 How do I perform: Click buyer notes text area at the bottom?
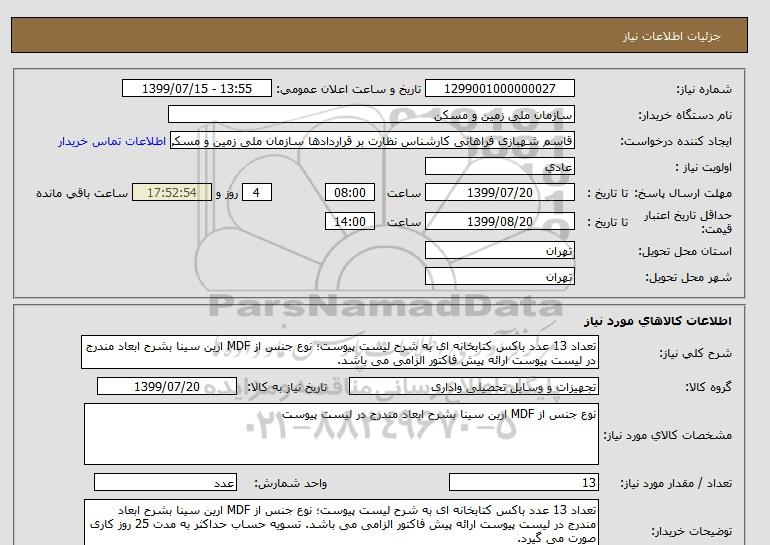coord(341,523)
